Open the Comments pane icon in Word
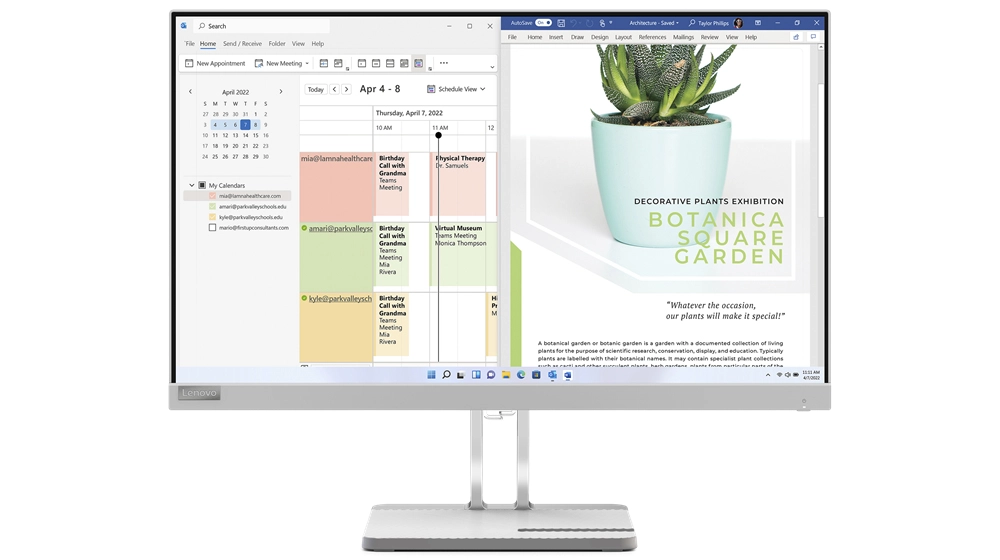The image size is (1000, 560). 813,37
